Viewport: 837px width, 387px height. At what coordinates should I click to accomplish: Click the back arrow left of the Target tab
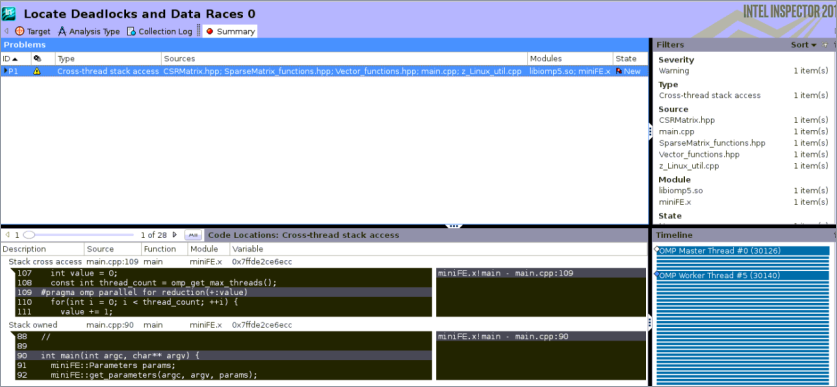click(x=6, y=31)
